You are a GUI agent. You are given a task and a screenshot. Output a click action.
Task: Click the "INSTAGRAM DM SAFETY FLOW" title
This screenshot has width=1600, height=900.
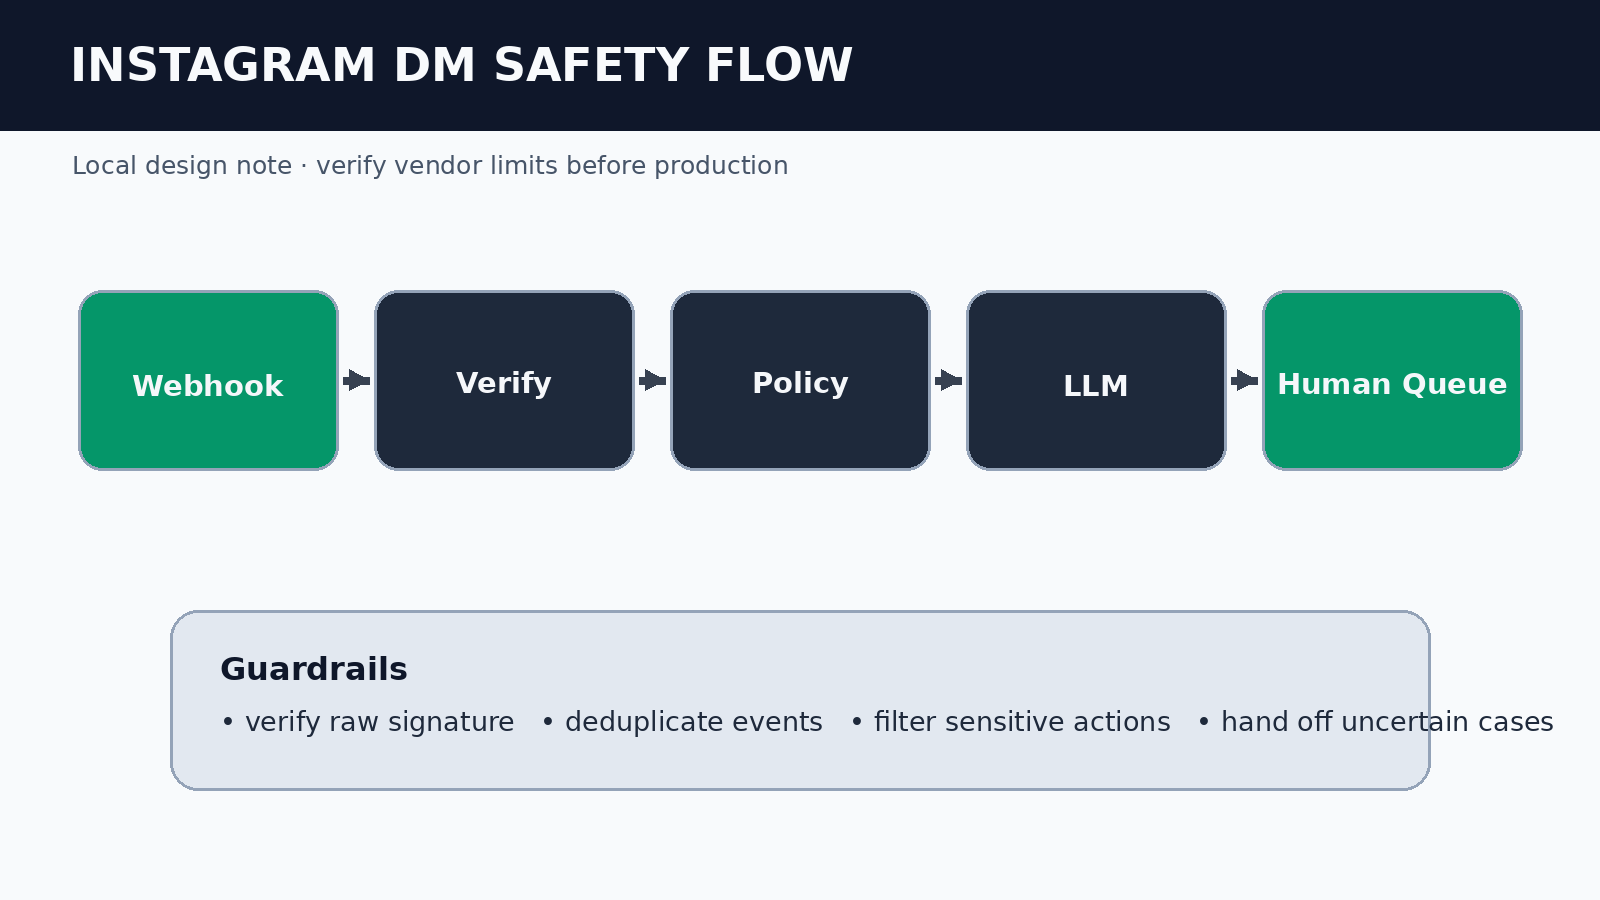click(x=461, y=66)
